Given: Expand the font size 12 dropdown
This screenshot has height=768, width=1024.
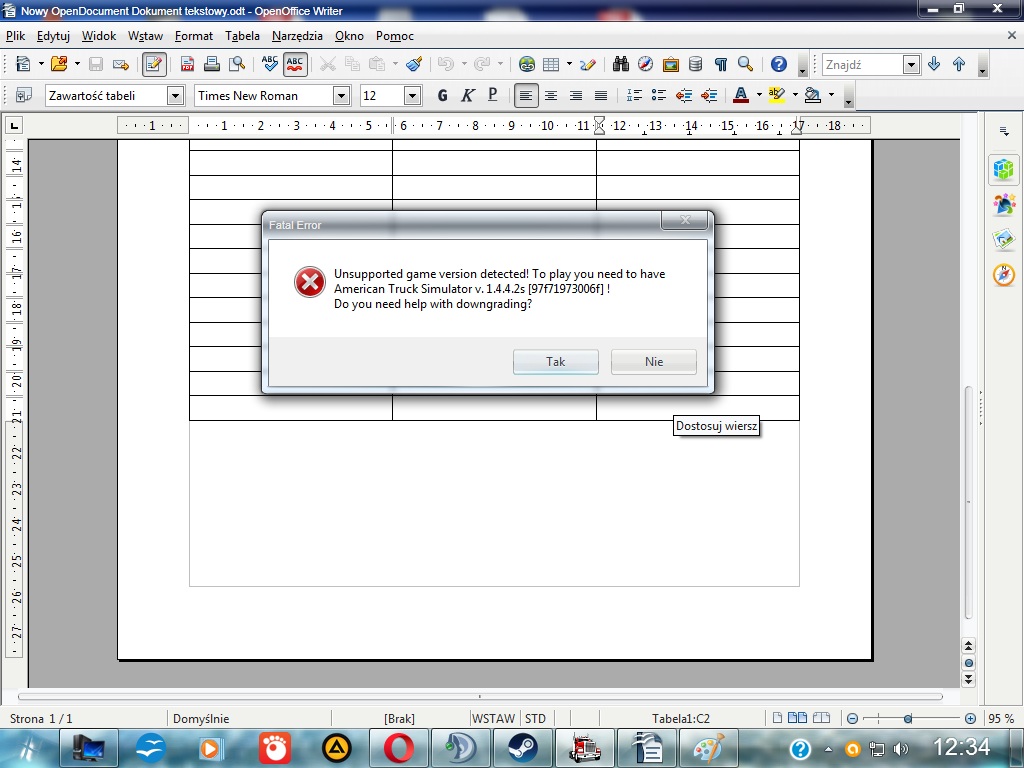Looking at the screenshot, I should pos(412,96).
